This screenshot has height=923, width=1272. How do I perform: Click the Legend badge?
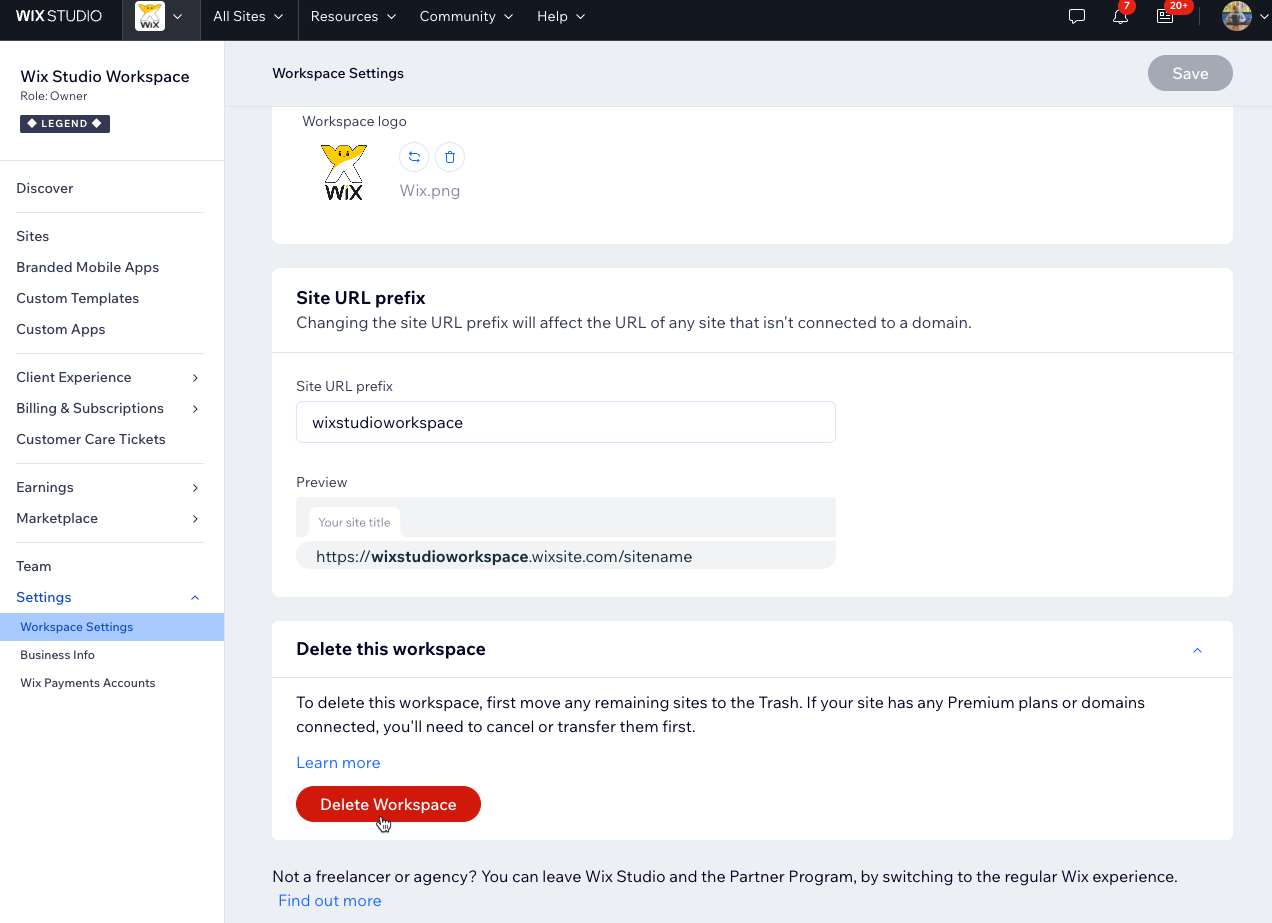pos(65,124)
